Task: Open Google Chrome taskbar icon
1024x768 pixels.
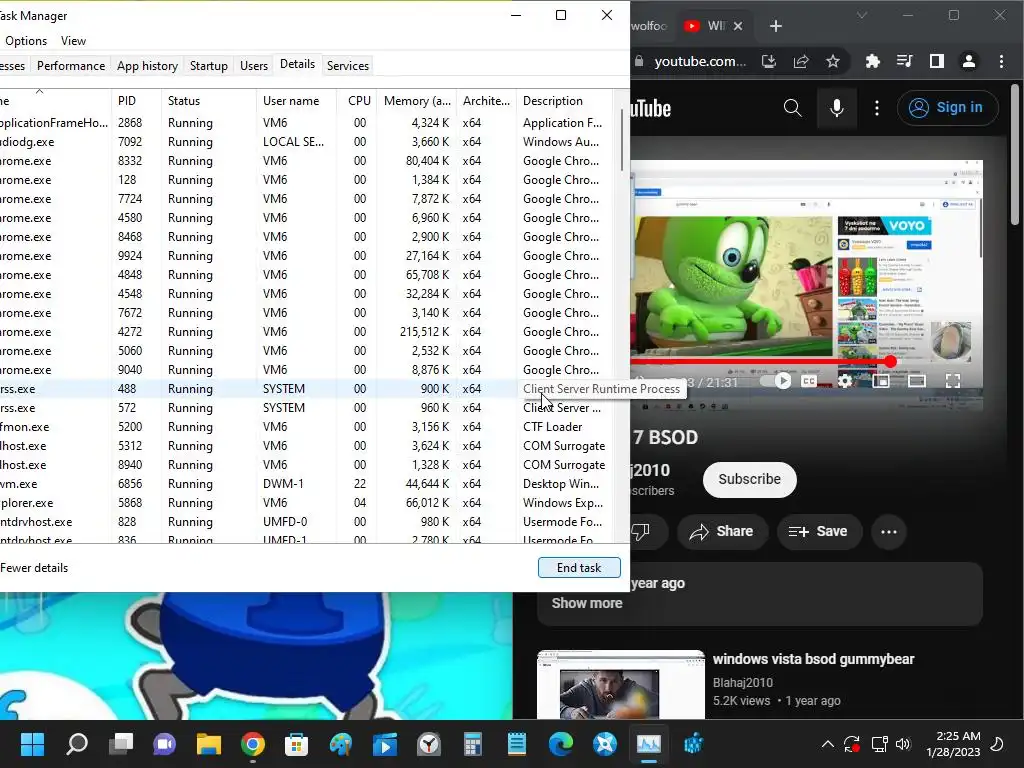Action: pos(253,744)
